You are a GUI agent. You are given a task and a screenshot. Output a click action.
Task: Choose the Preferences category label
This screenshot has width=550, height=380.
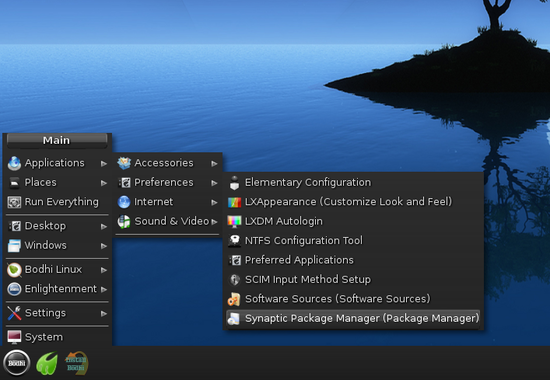point(164,182)
